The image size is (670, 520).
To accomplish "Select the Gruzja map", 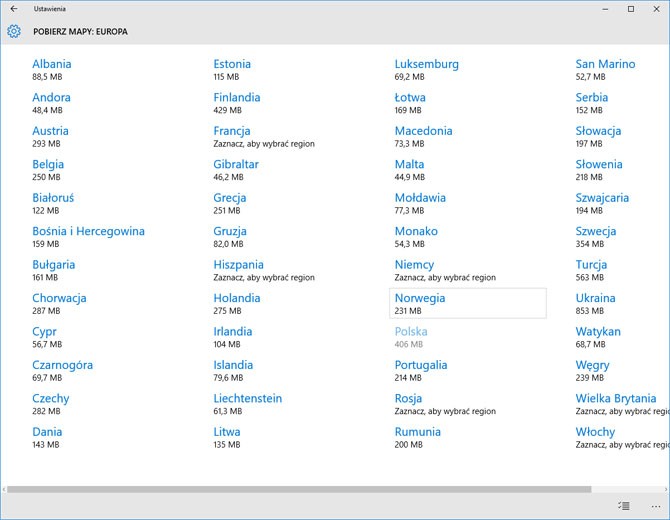I will (x=230, y=237).
